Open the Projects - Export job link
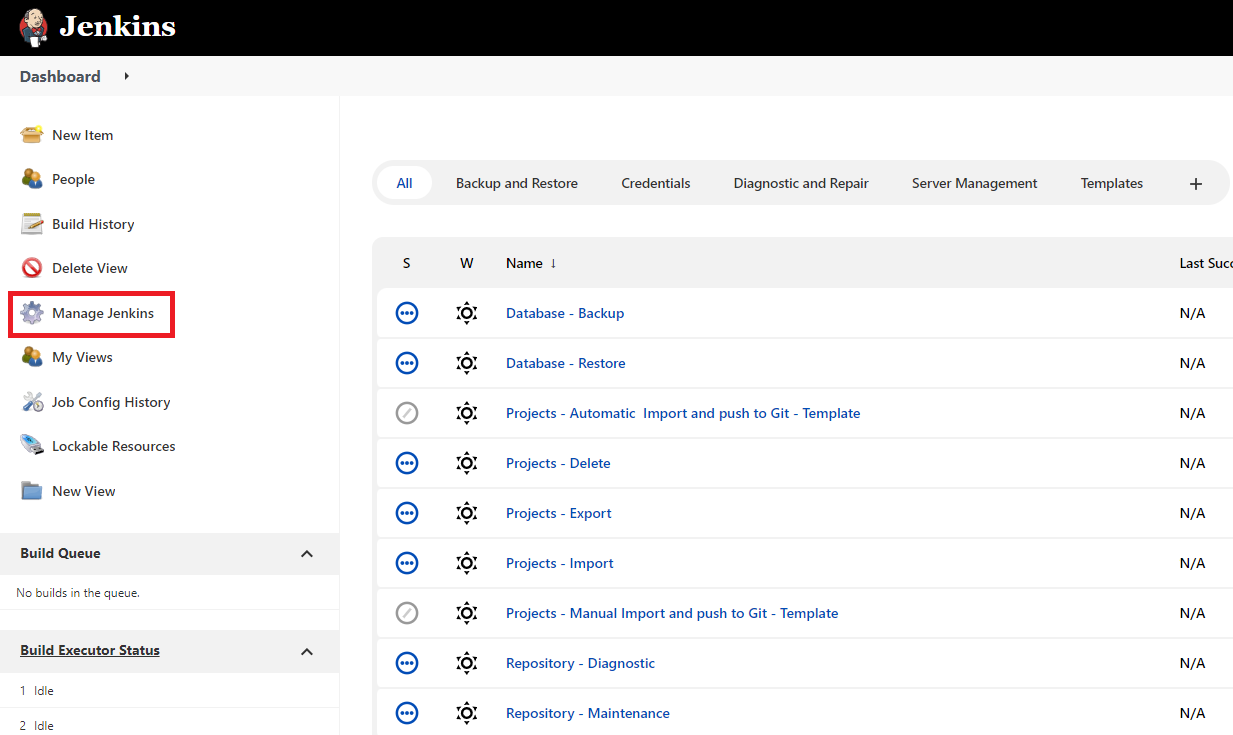 pos(558,513)
